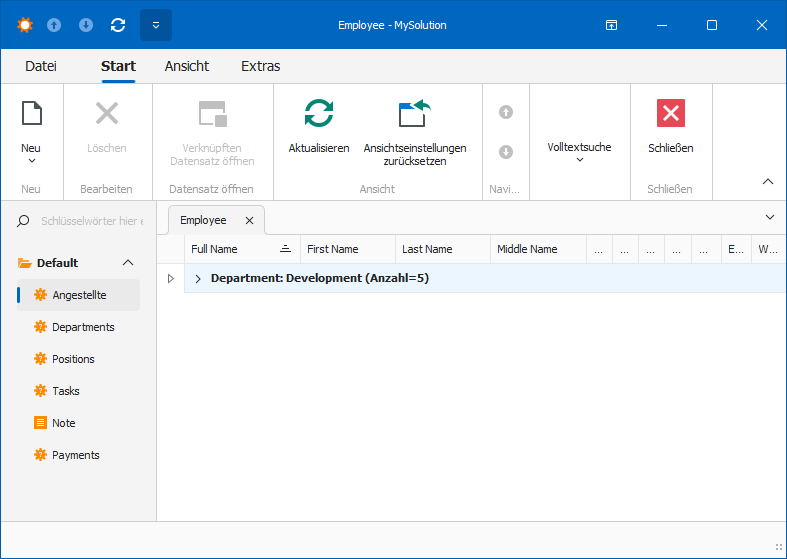Click the title bar up-arrow icon
787x559 pixels.
click(54, 25)
